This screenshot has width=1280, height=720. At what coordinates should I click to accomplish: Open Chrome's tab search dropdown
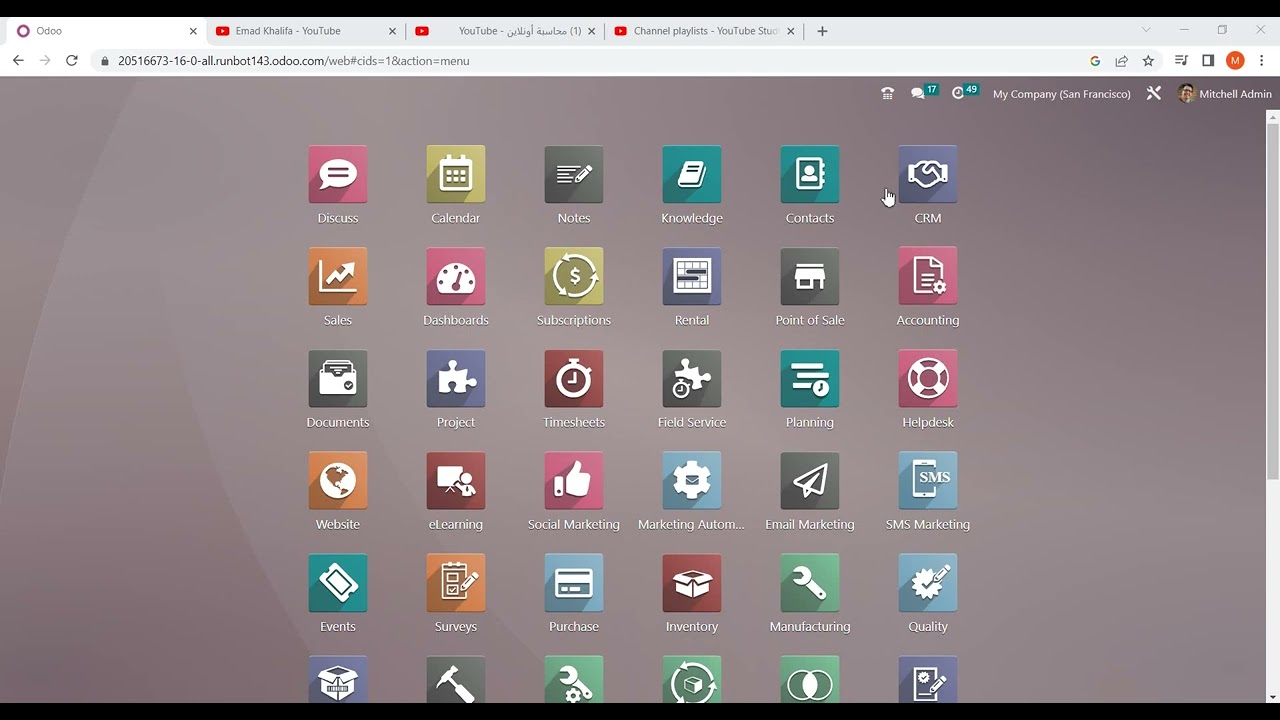point(1146,30)
